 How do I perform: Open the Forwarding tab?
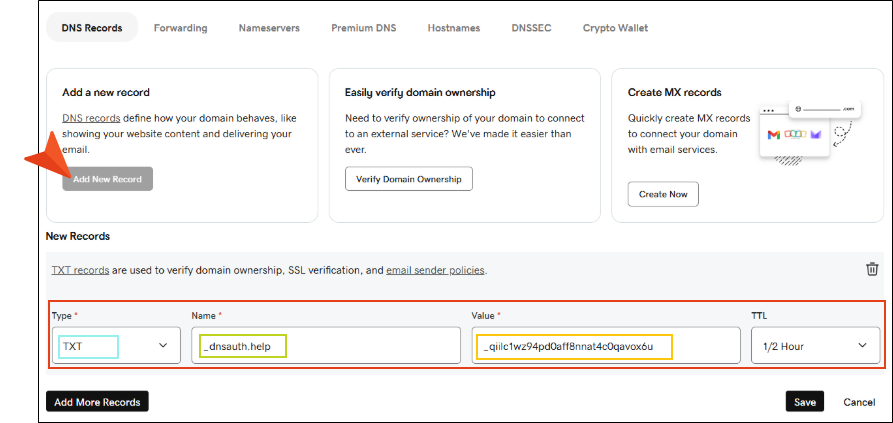coord(180,28)
